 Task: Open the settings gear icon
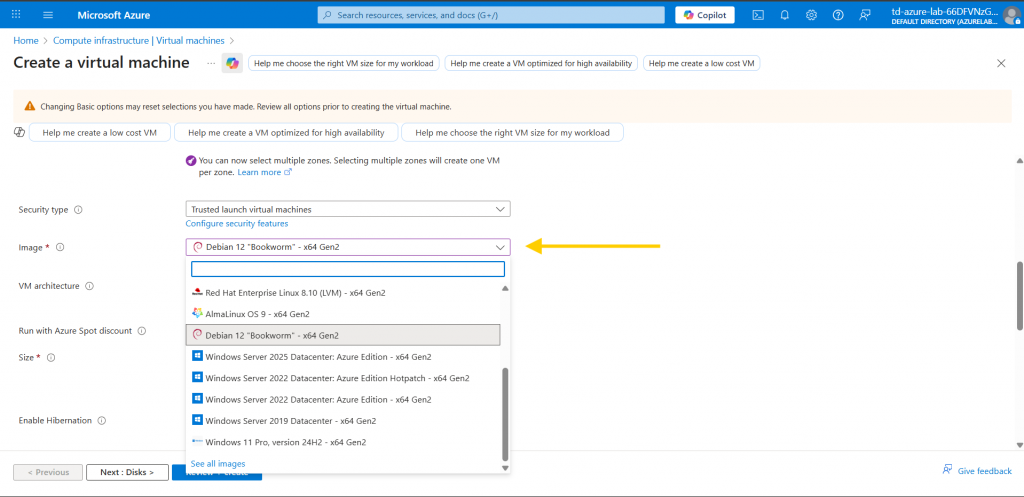click(x=811, y=15)
